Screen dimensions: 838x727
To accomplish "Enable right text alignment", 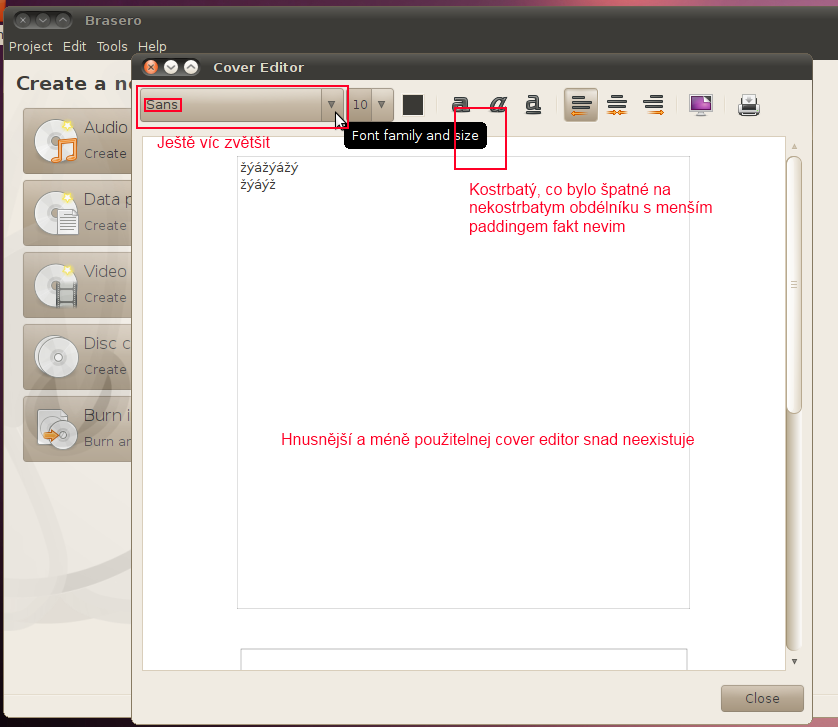I will point(653,104).
